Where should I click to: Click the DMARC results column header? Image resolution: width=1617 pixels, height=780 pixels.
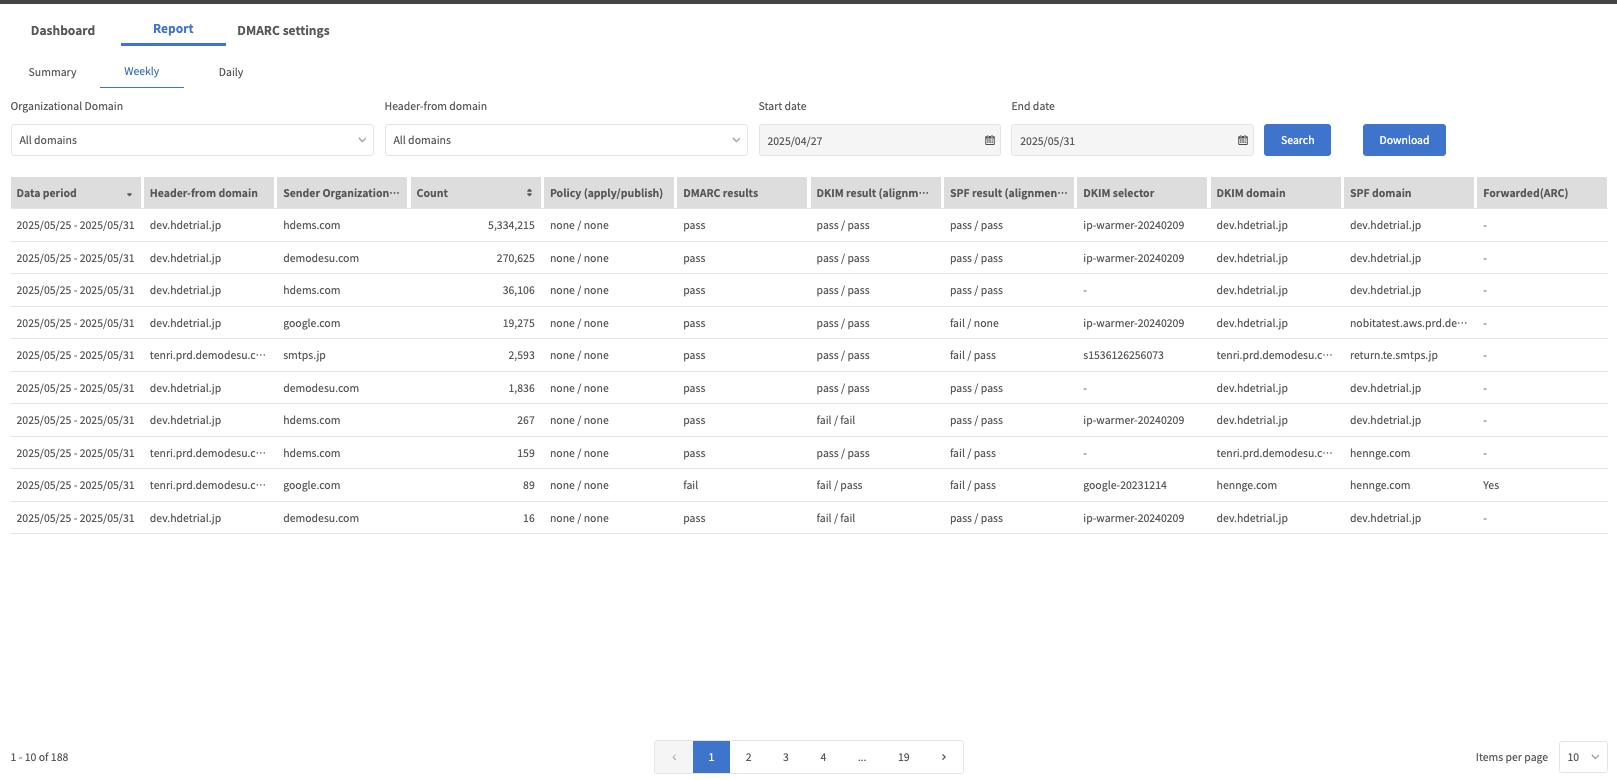741,193
